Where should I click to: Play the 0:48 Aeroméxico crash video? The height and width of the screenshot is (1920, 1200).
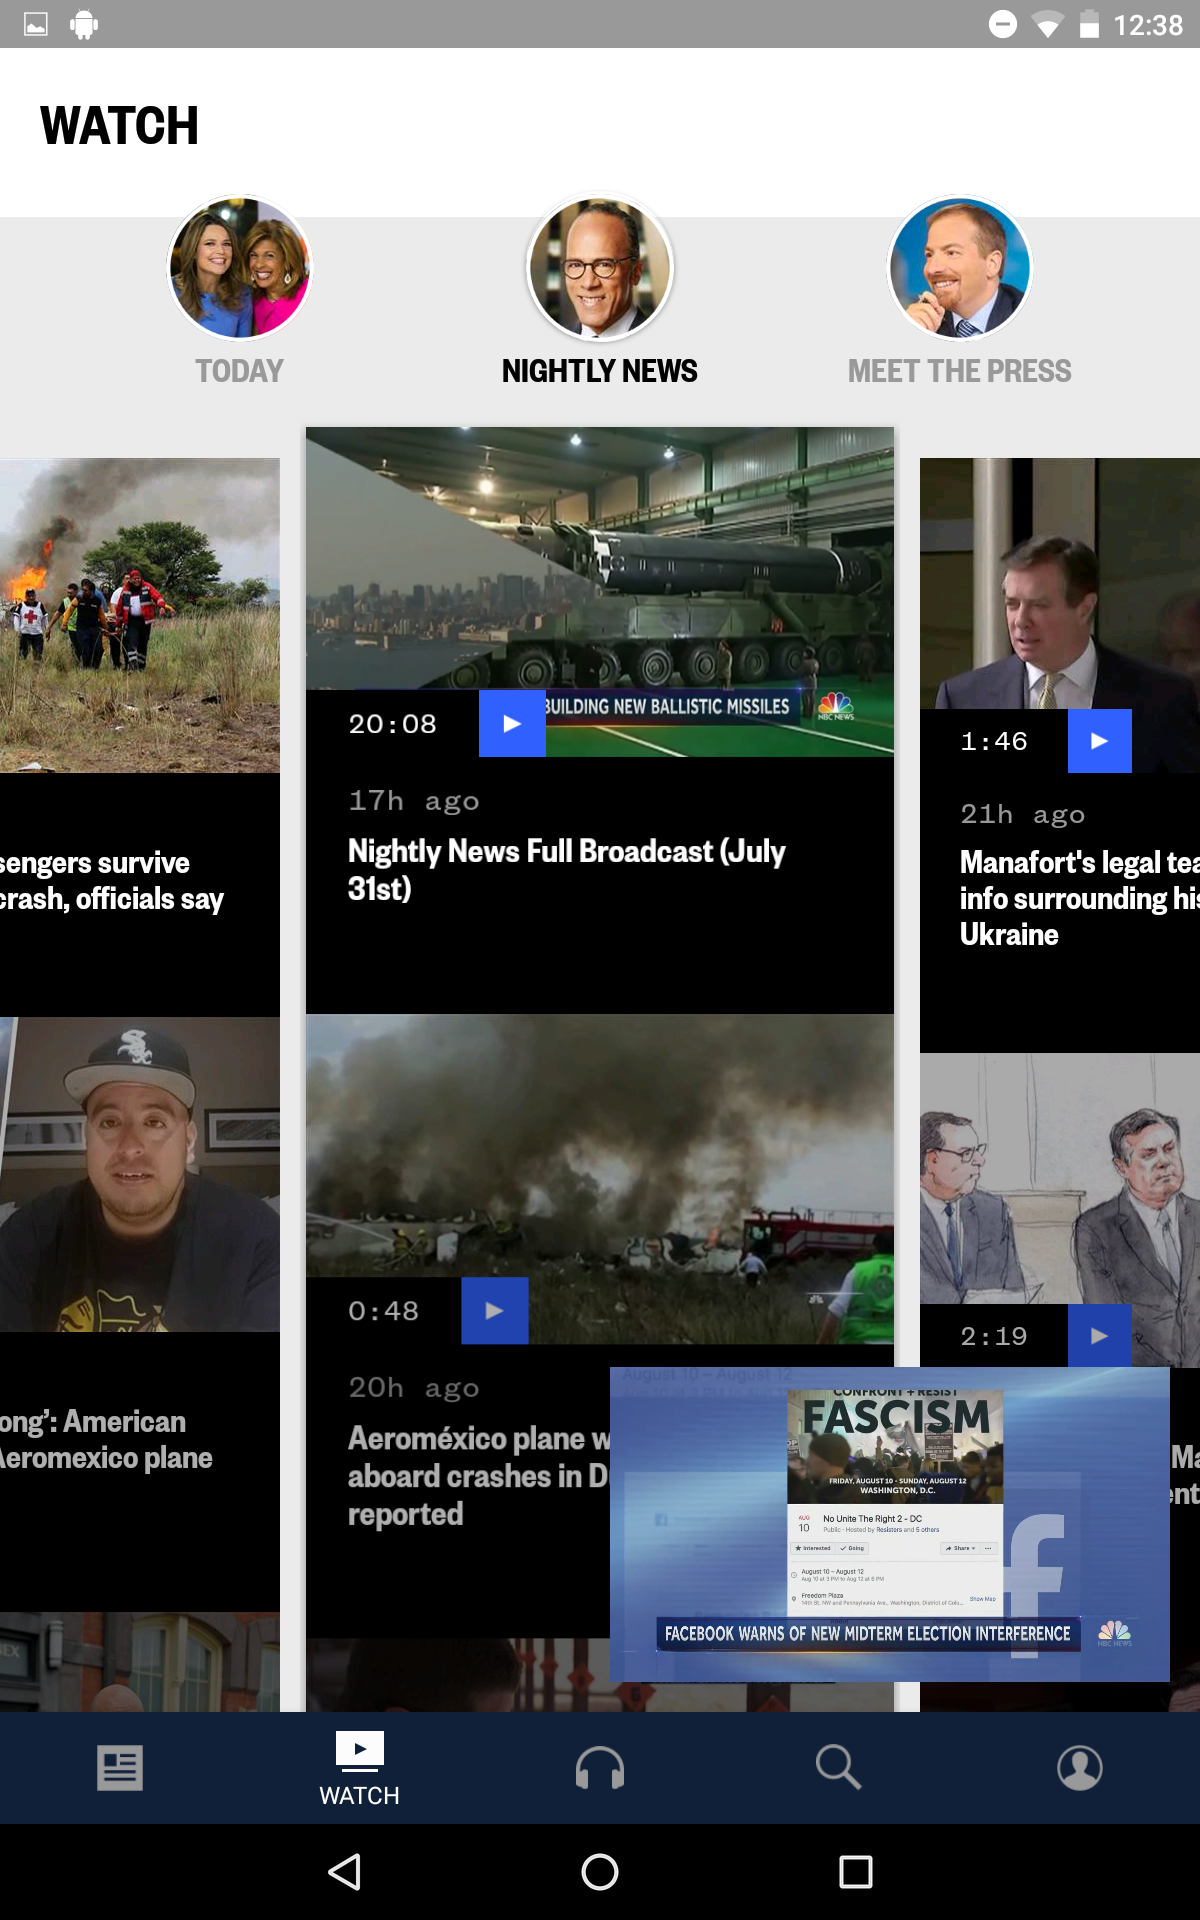(x=495, y=1310)
